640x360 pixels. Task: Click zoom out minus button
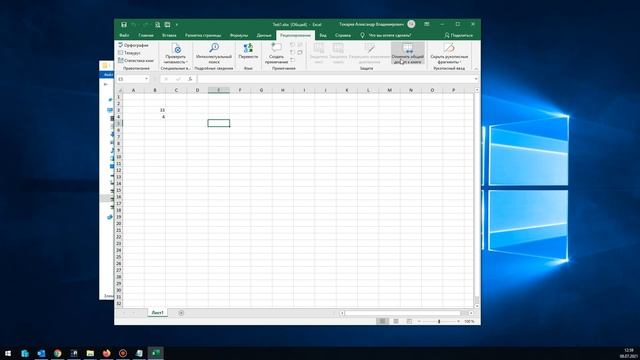click(x=419, y=321)
